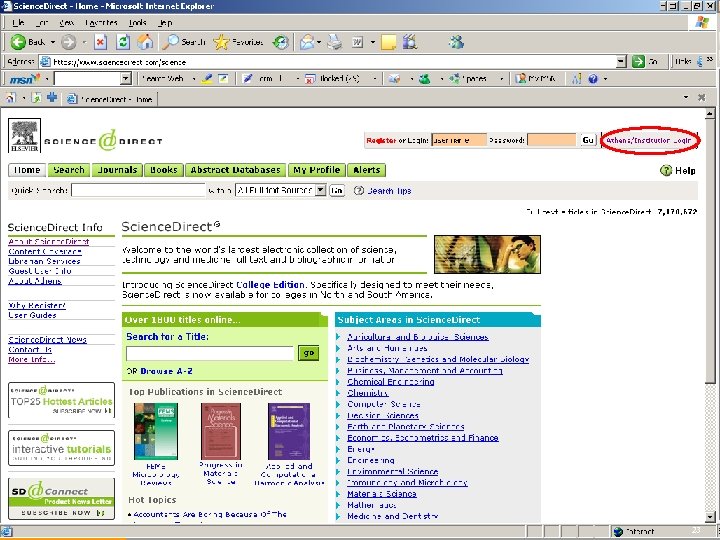Go to browser Home page icon

coord(145,42)
